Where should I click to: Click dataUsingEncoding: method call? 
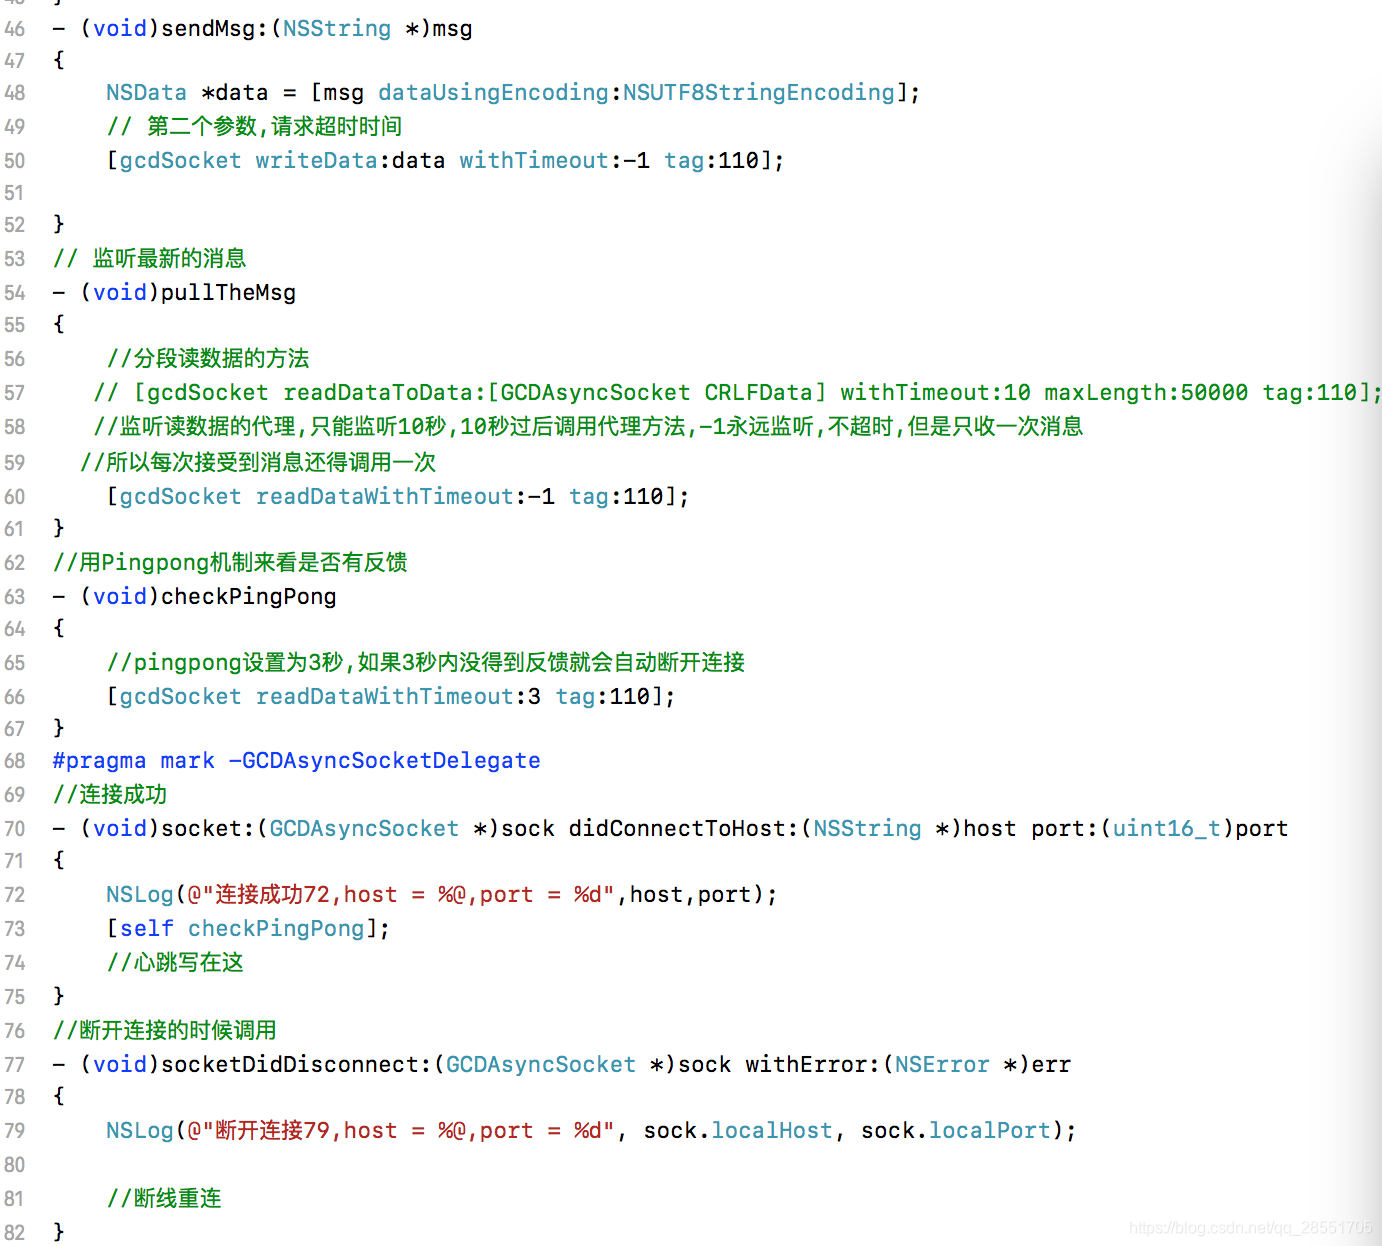[x=499, y=93]
